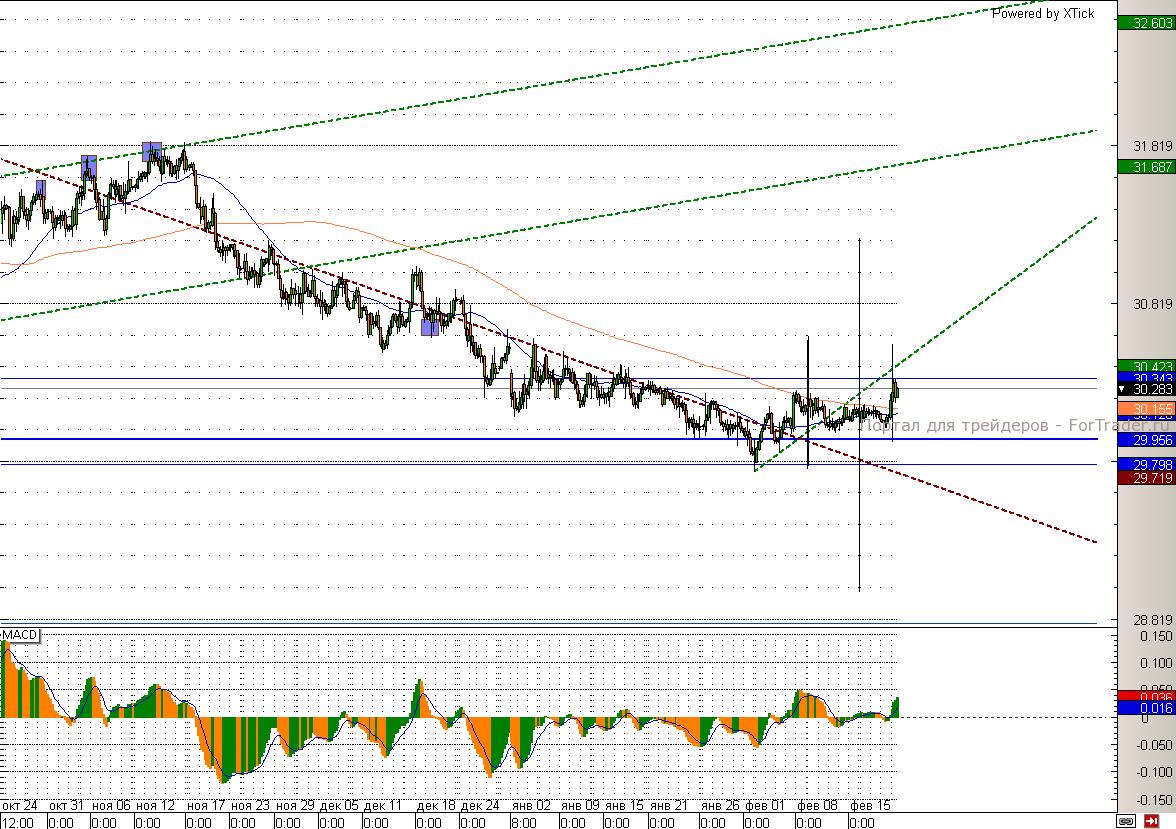Click the Powered by XTick text
Image resolution: width=1176 pixels, height=829 pixels.
coord(1043,13)
